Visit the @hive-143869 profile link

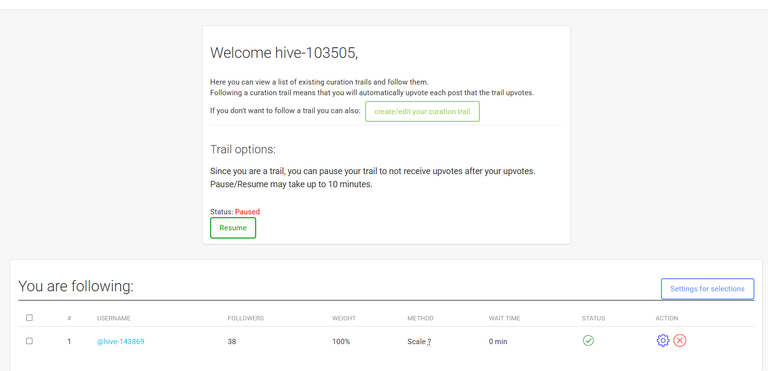pyautogui.click(x=120, y=342)
